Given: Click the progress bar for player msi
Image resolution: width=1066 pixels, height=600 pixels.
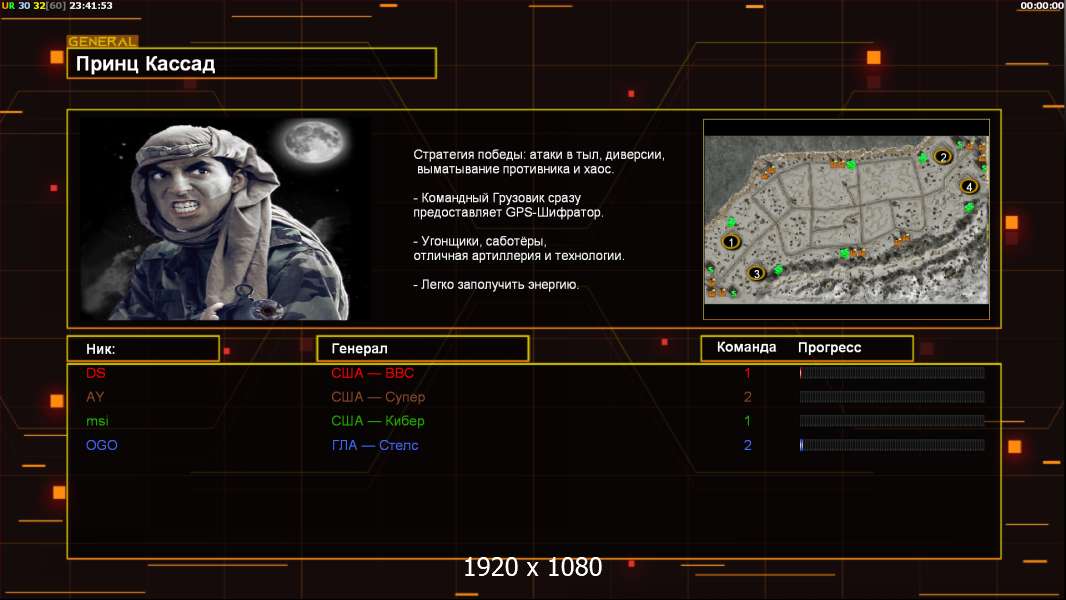Looking at the screenshot, I should coord(892,421).
